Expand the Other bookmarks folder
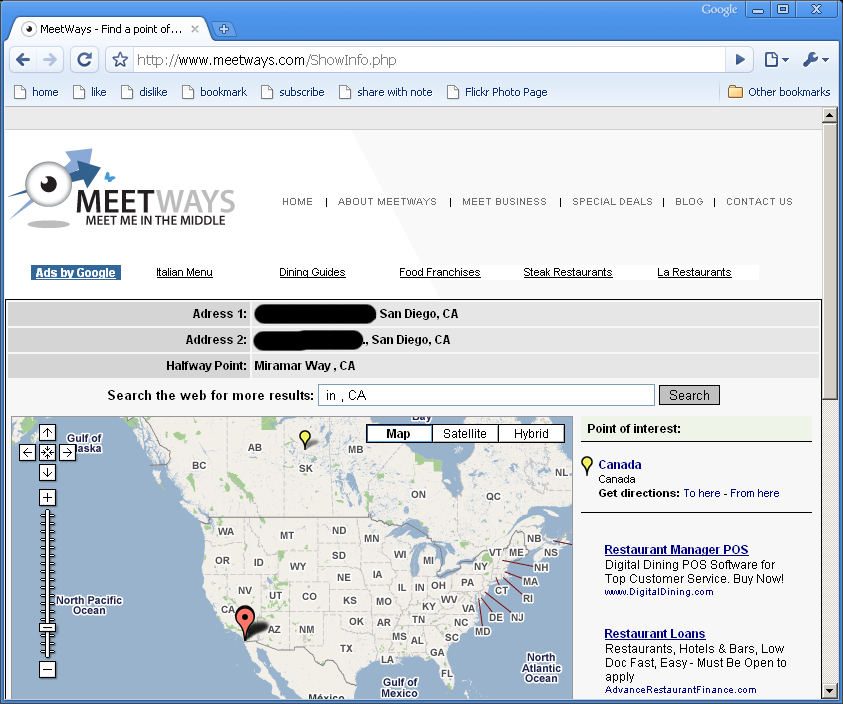The height and width of the screenshot is (704, 843). pyautogui.click(x=779, y=92)
